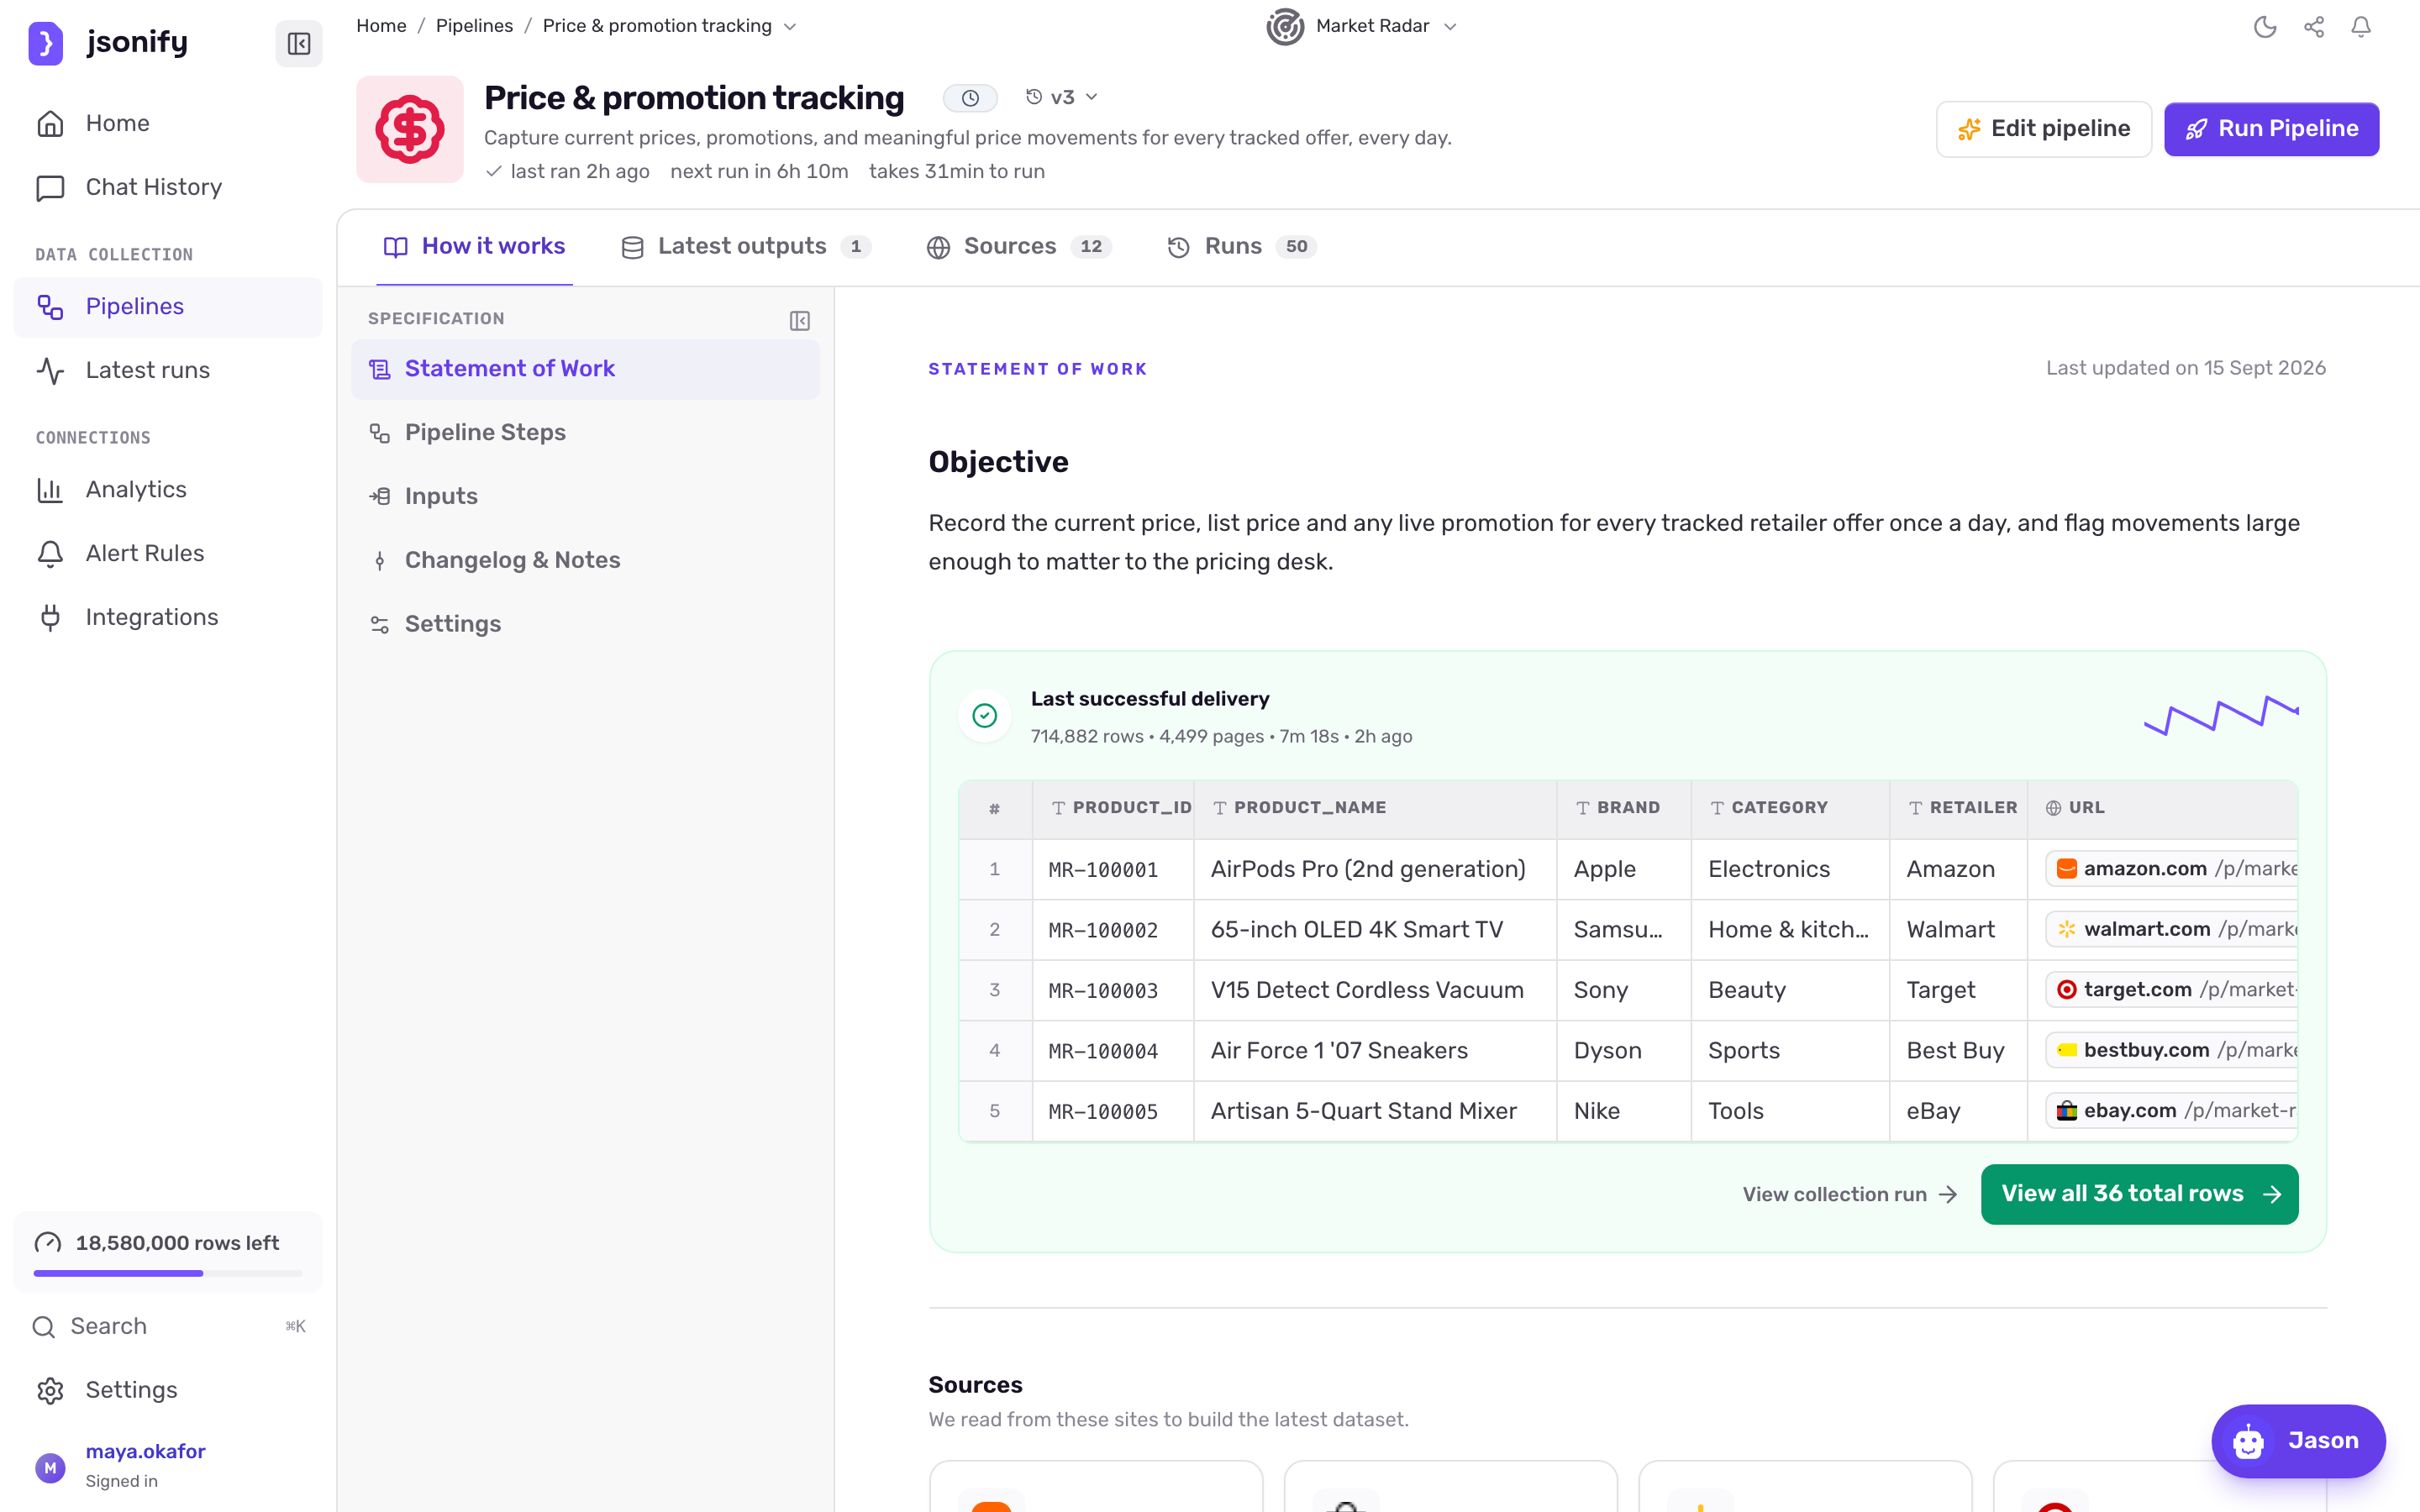Image resolution: width=2420 pixels, height=1512 pixels.
Task: Open Changelog & Notes section
Action: tap(585, 560)
